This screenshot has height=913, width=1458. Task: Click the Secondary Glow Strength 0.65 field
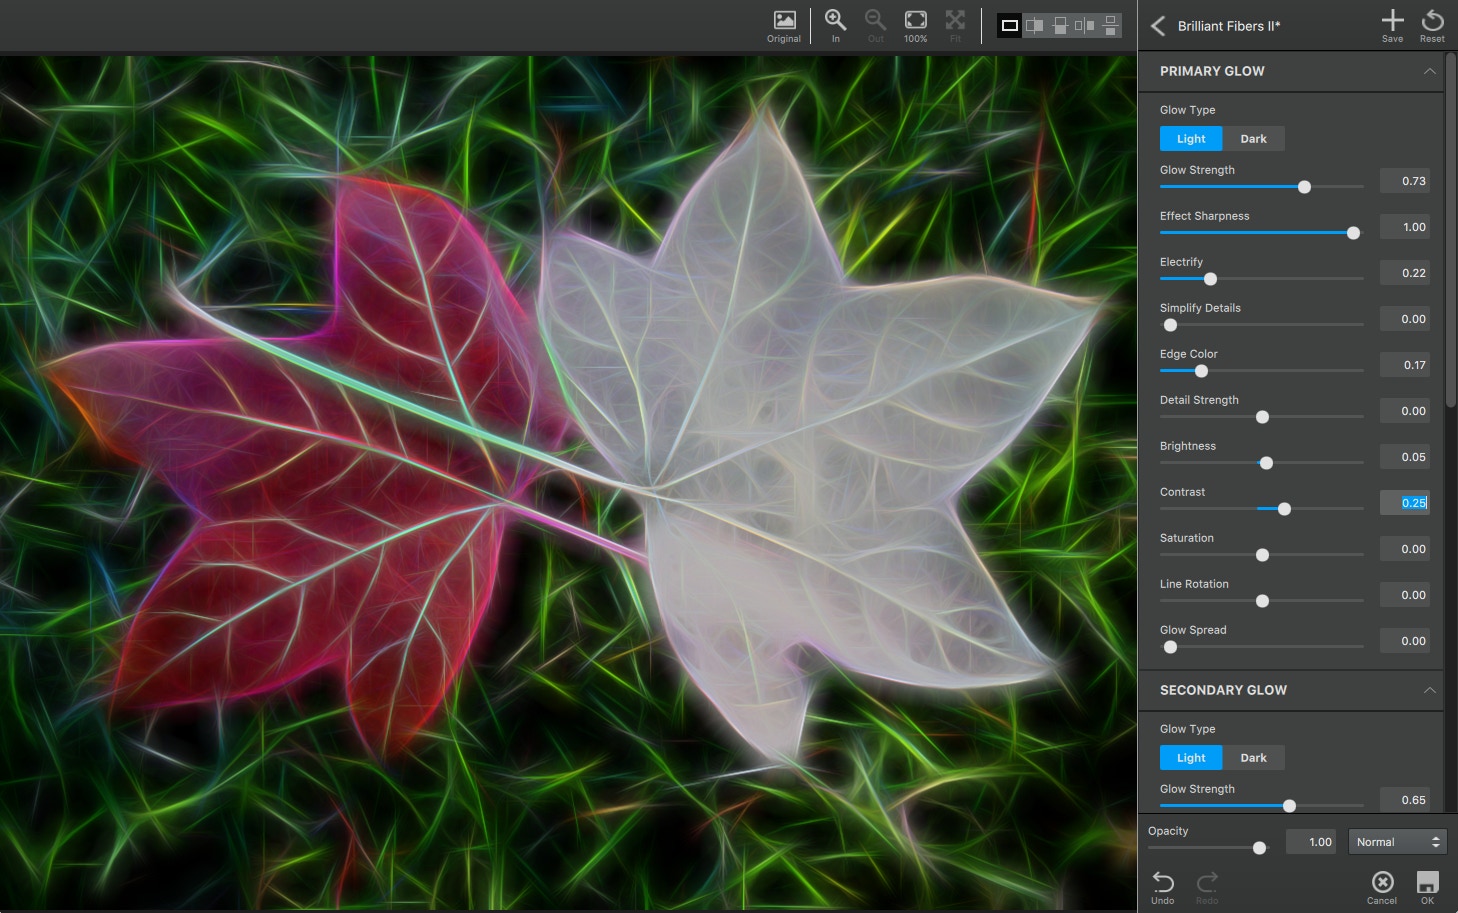coord(1405,800)
